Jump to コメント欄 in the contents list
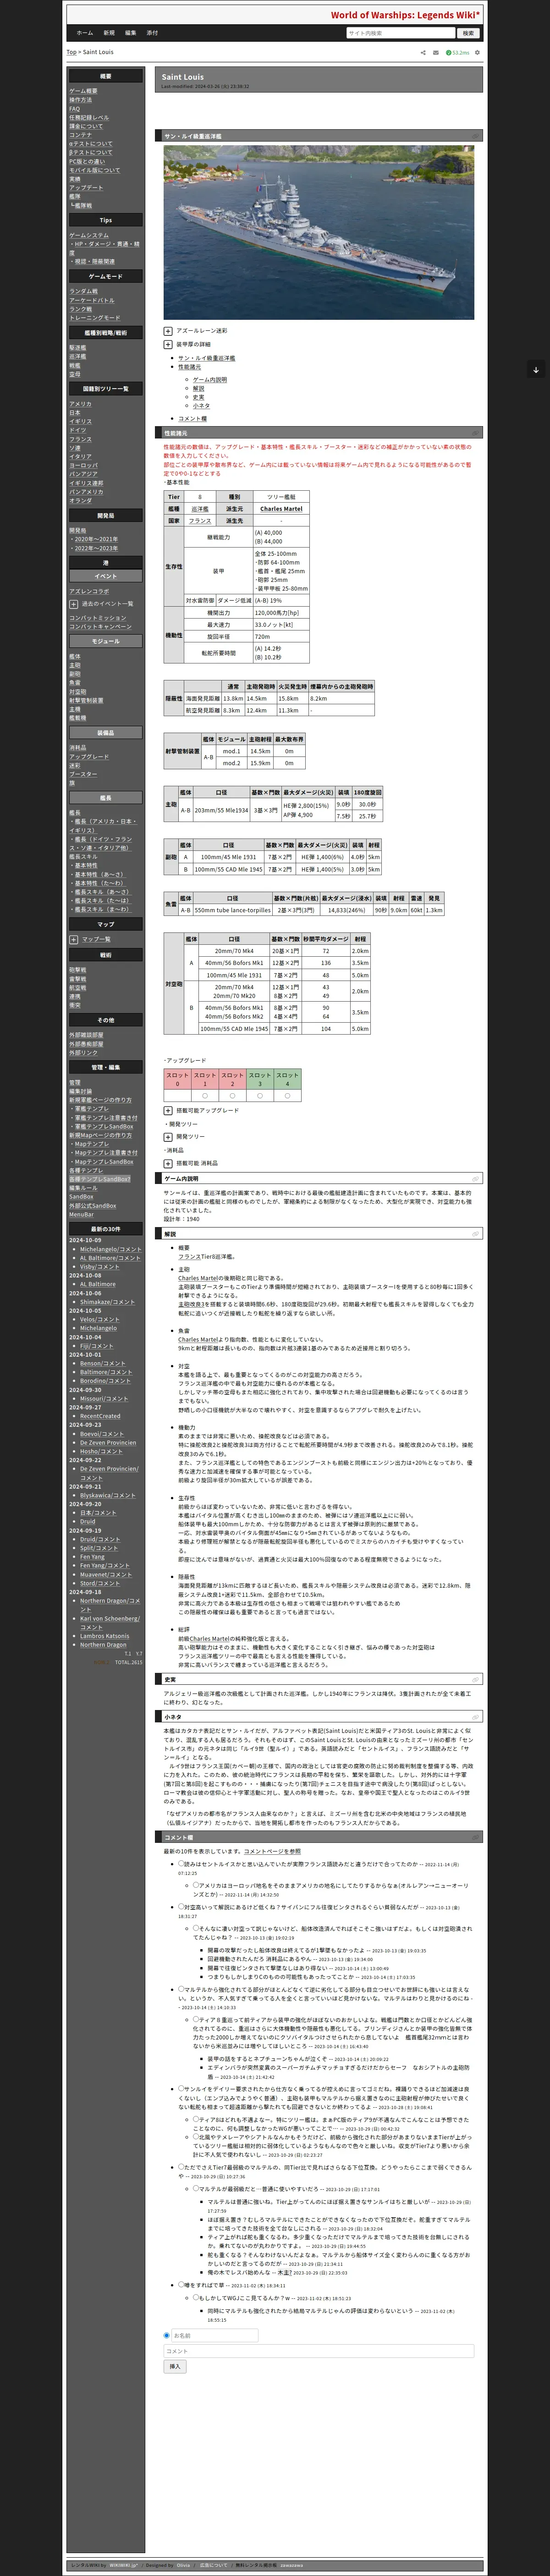 [x=192, y=419]
